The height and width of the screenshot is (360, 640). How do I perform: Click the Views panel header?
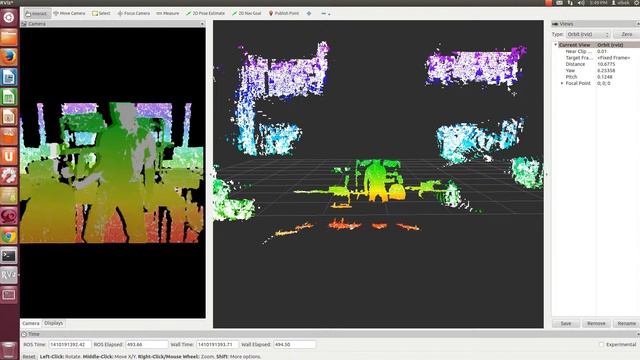(x=595, y=24)
